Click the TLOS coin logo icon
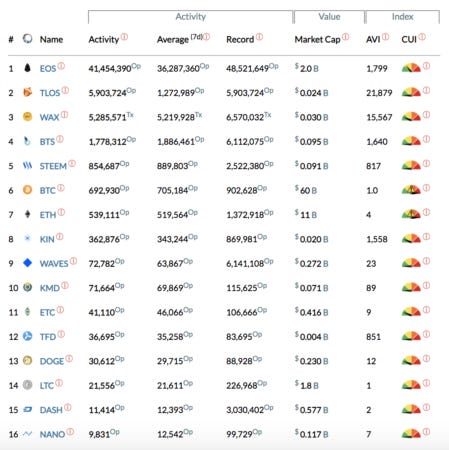Image resolution: width=449 pixels, height=450 pixels. 27,92
